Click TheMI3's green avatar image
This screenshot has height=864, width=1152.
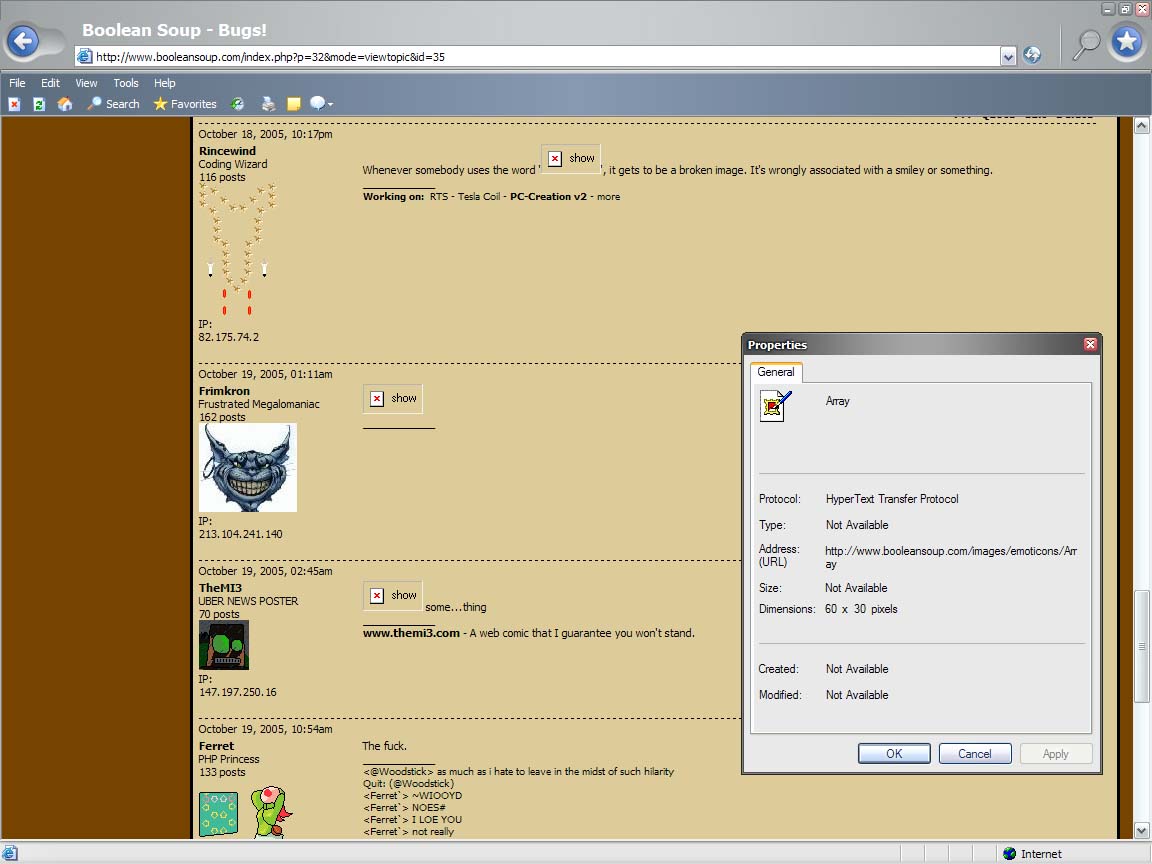[x=224, y=645]
